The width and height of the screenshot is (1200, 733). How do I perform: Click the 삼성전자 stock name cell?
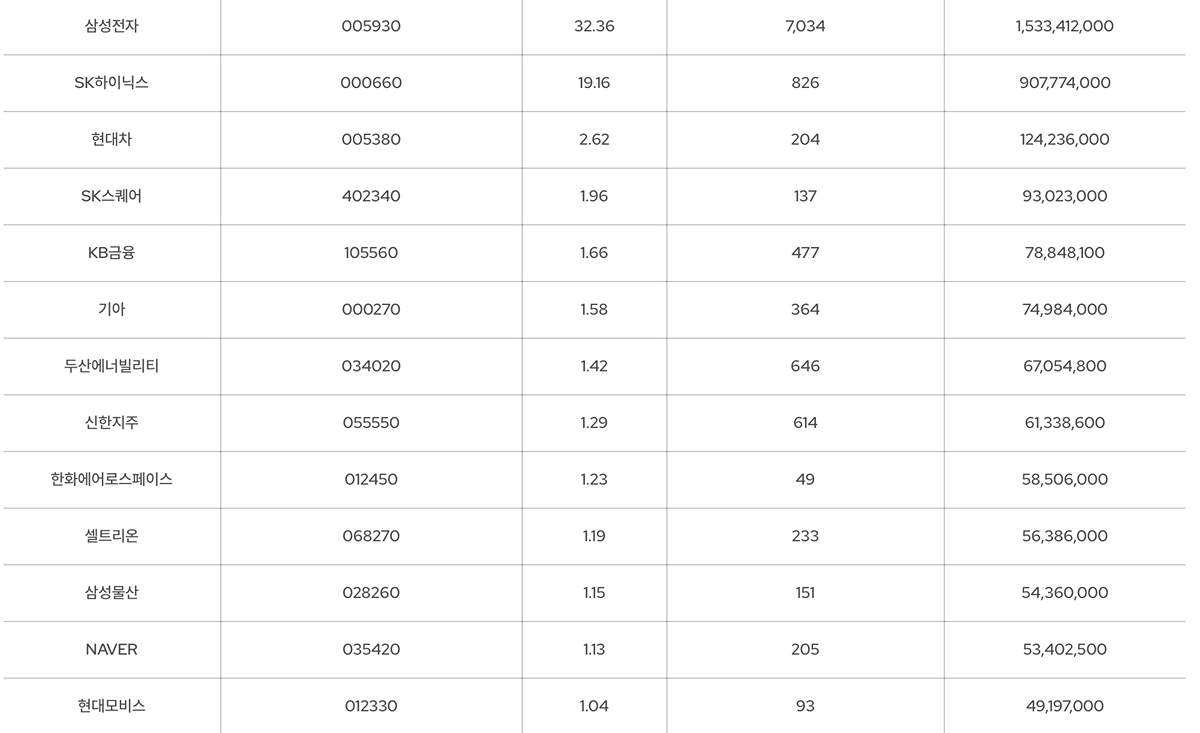point(112,26)
